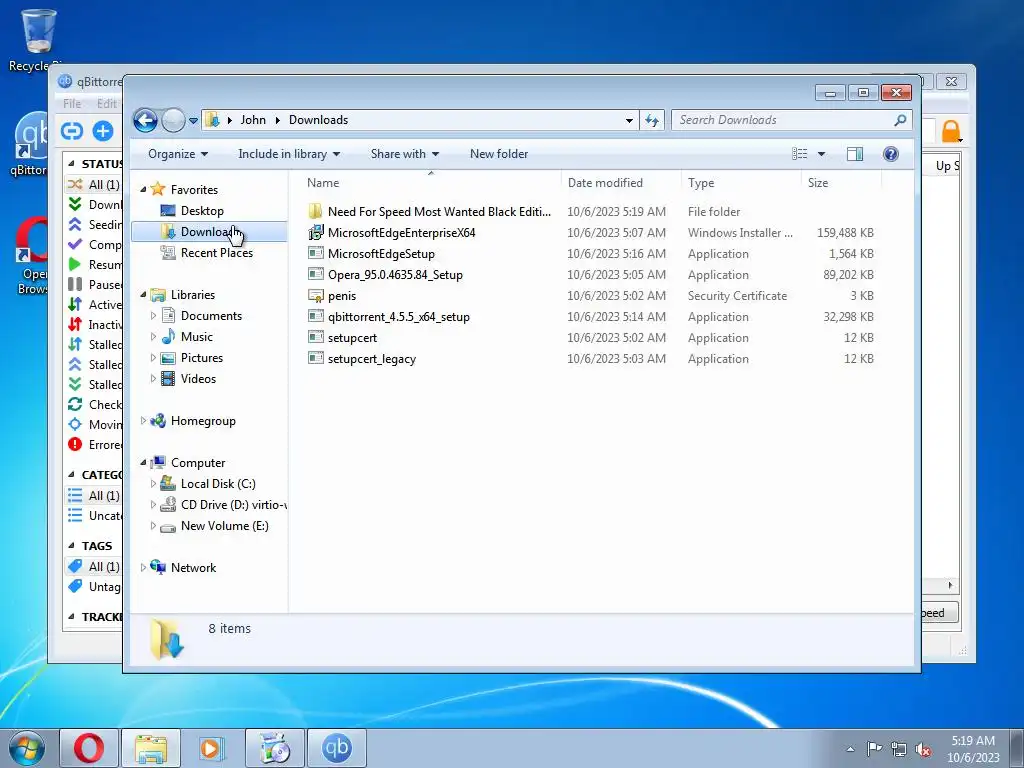The height and width of the screenshot is (768, 1024).
Task: Expand the Music library
Action: pyautogui.click(x=153, y=337)
